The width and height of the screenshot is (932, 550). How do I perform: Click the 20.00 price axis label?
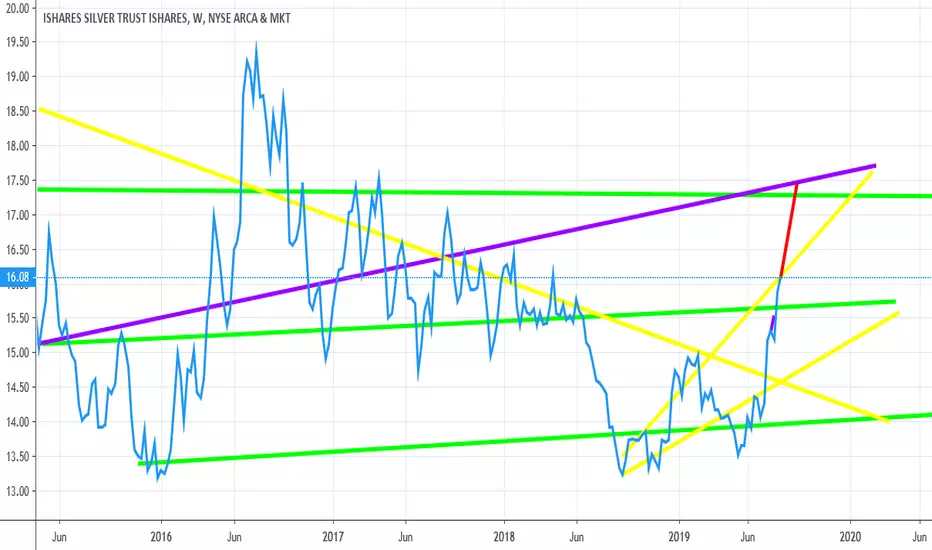click(x=17, y=8)
